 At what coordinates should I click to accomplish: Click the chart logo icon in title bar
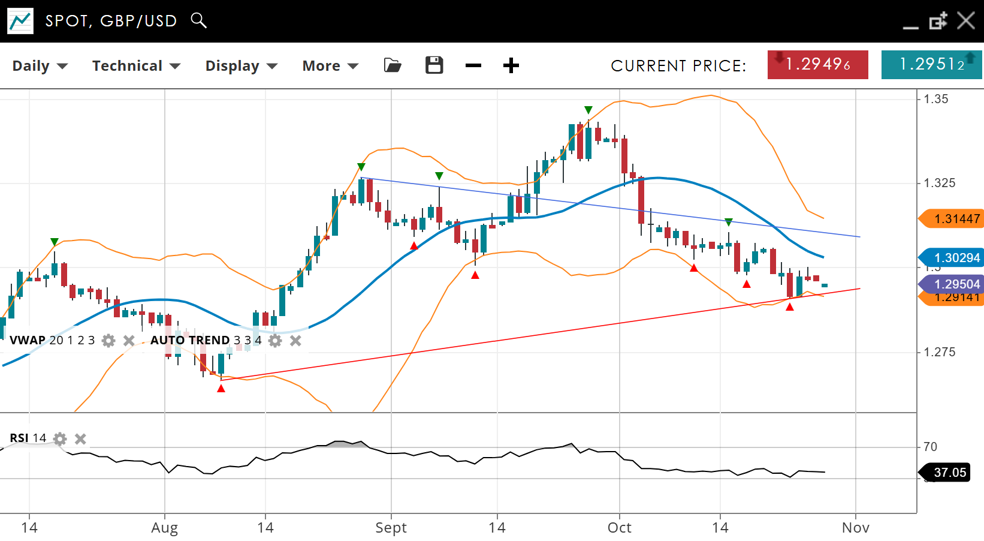click(20, 20)
